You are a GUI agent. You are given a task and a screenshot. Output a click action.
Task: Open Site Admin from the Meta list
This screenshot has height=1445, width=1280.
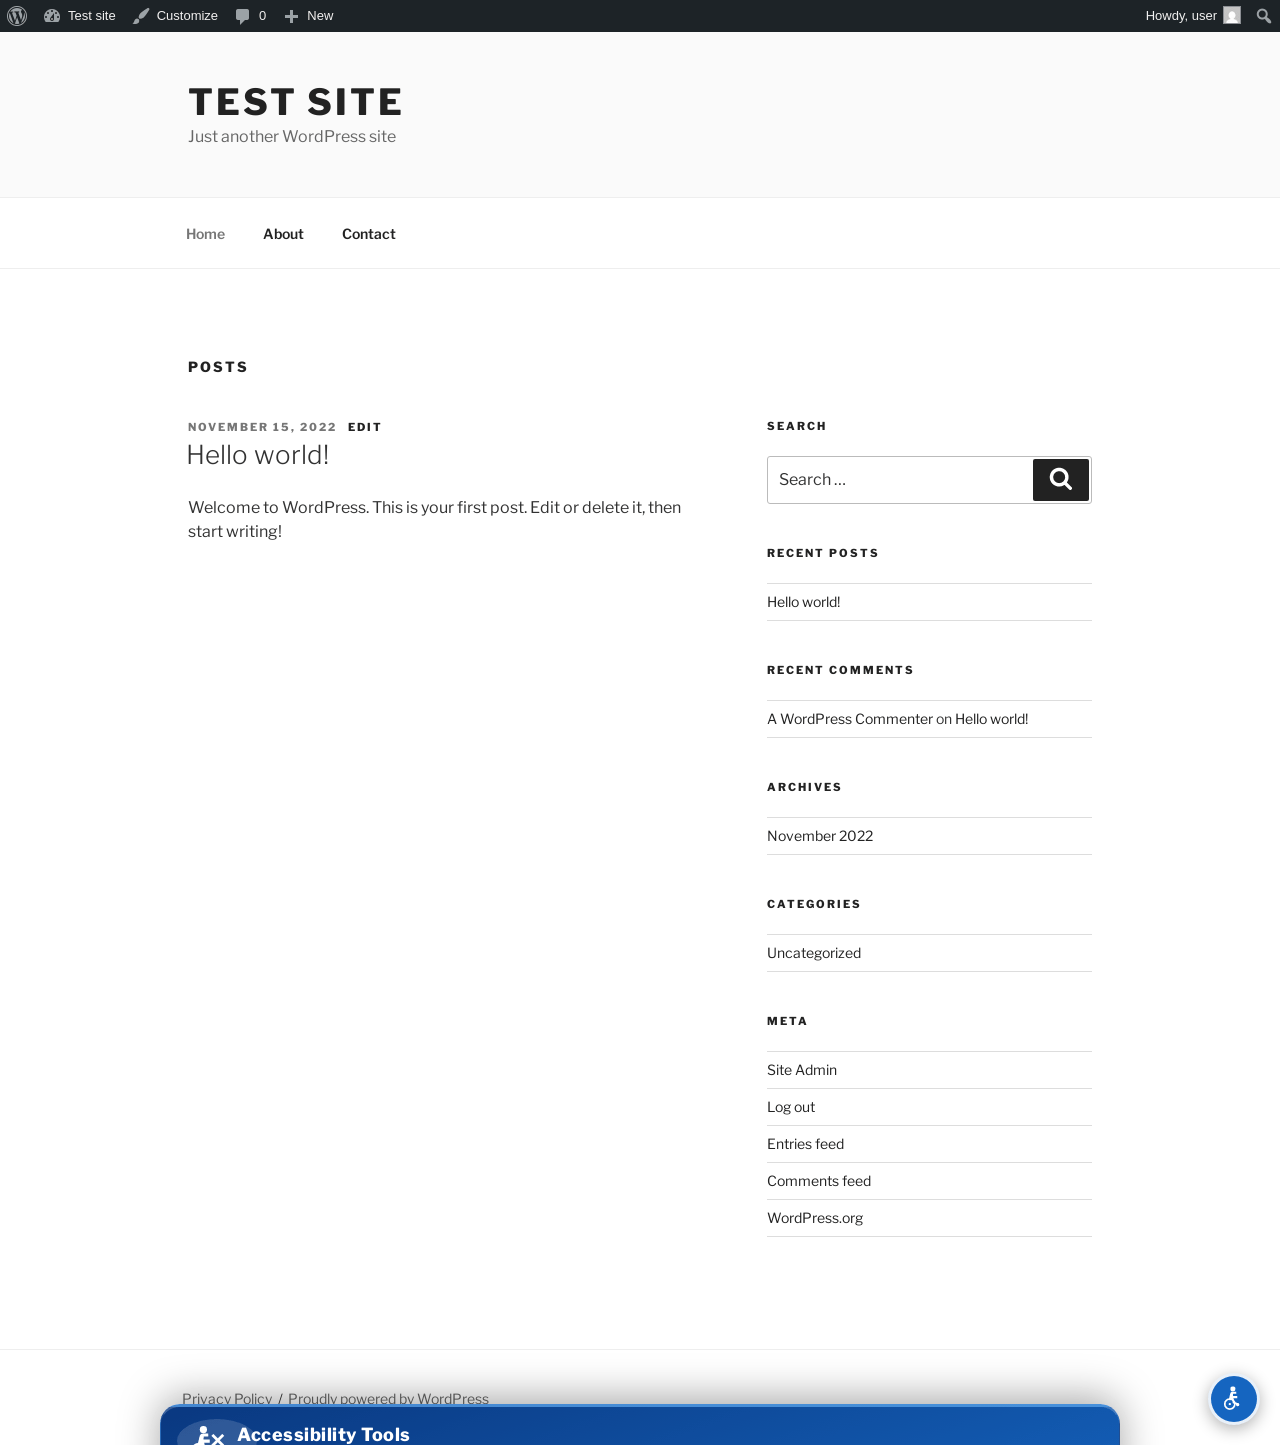click(x=802, y=1070)
